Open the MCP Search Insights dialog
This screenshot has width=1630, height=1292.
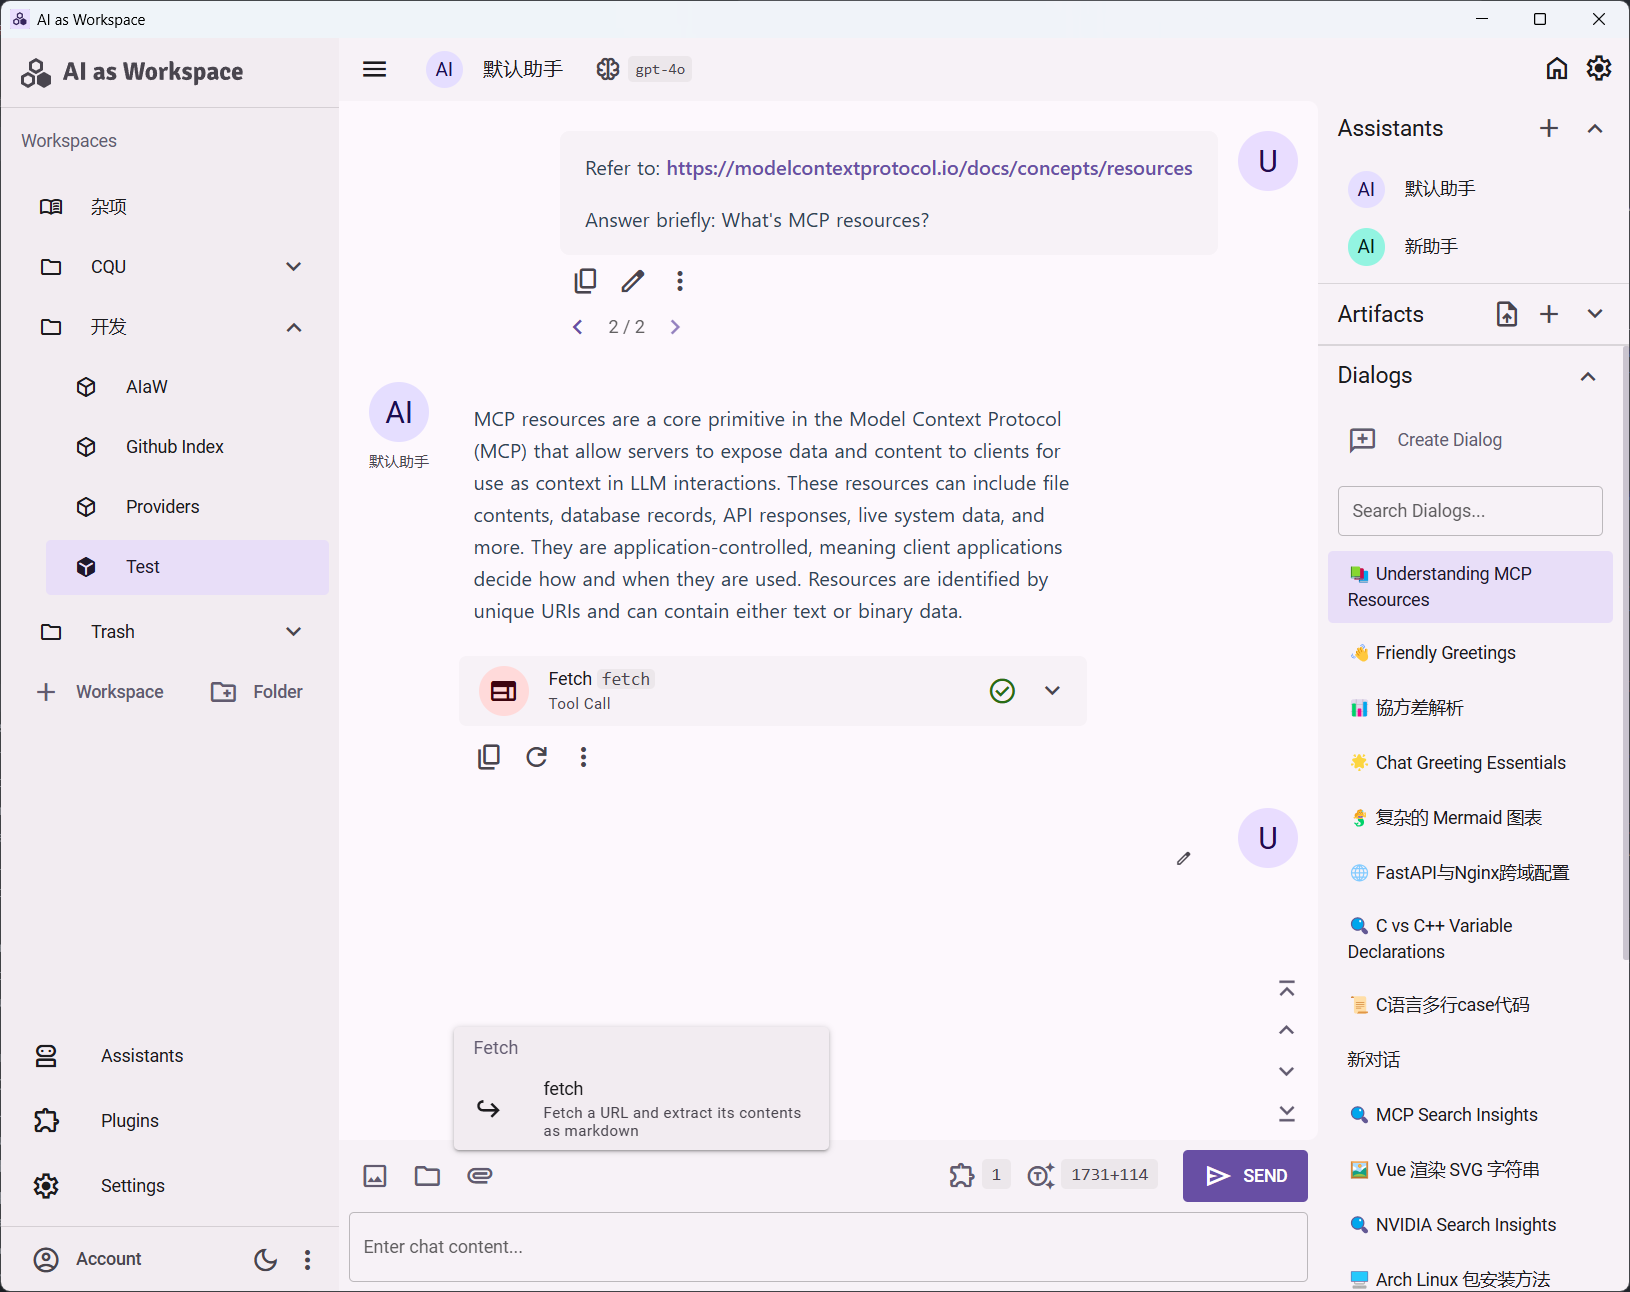tap(1470, 1115)
